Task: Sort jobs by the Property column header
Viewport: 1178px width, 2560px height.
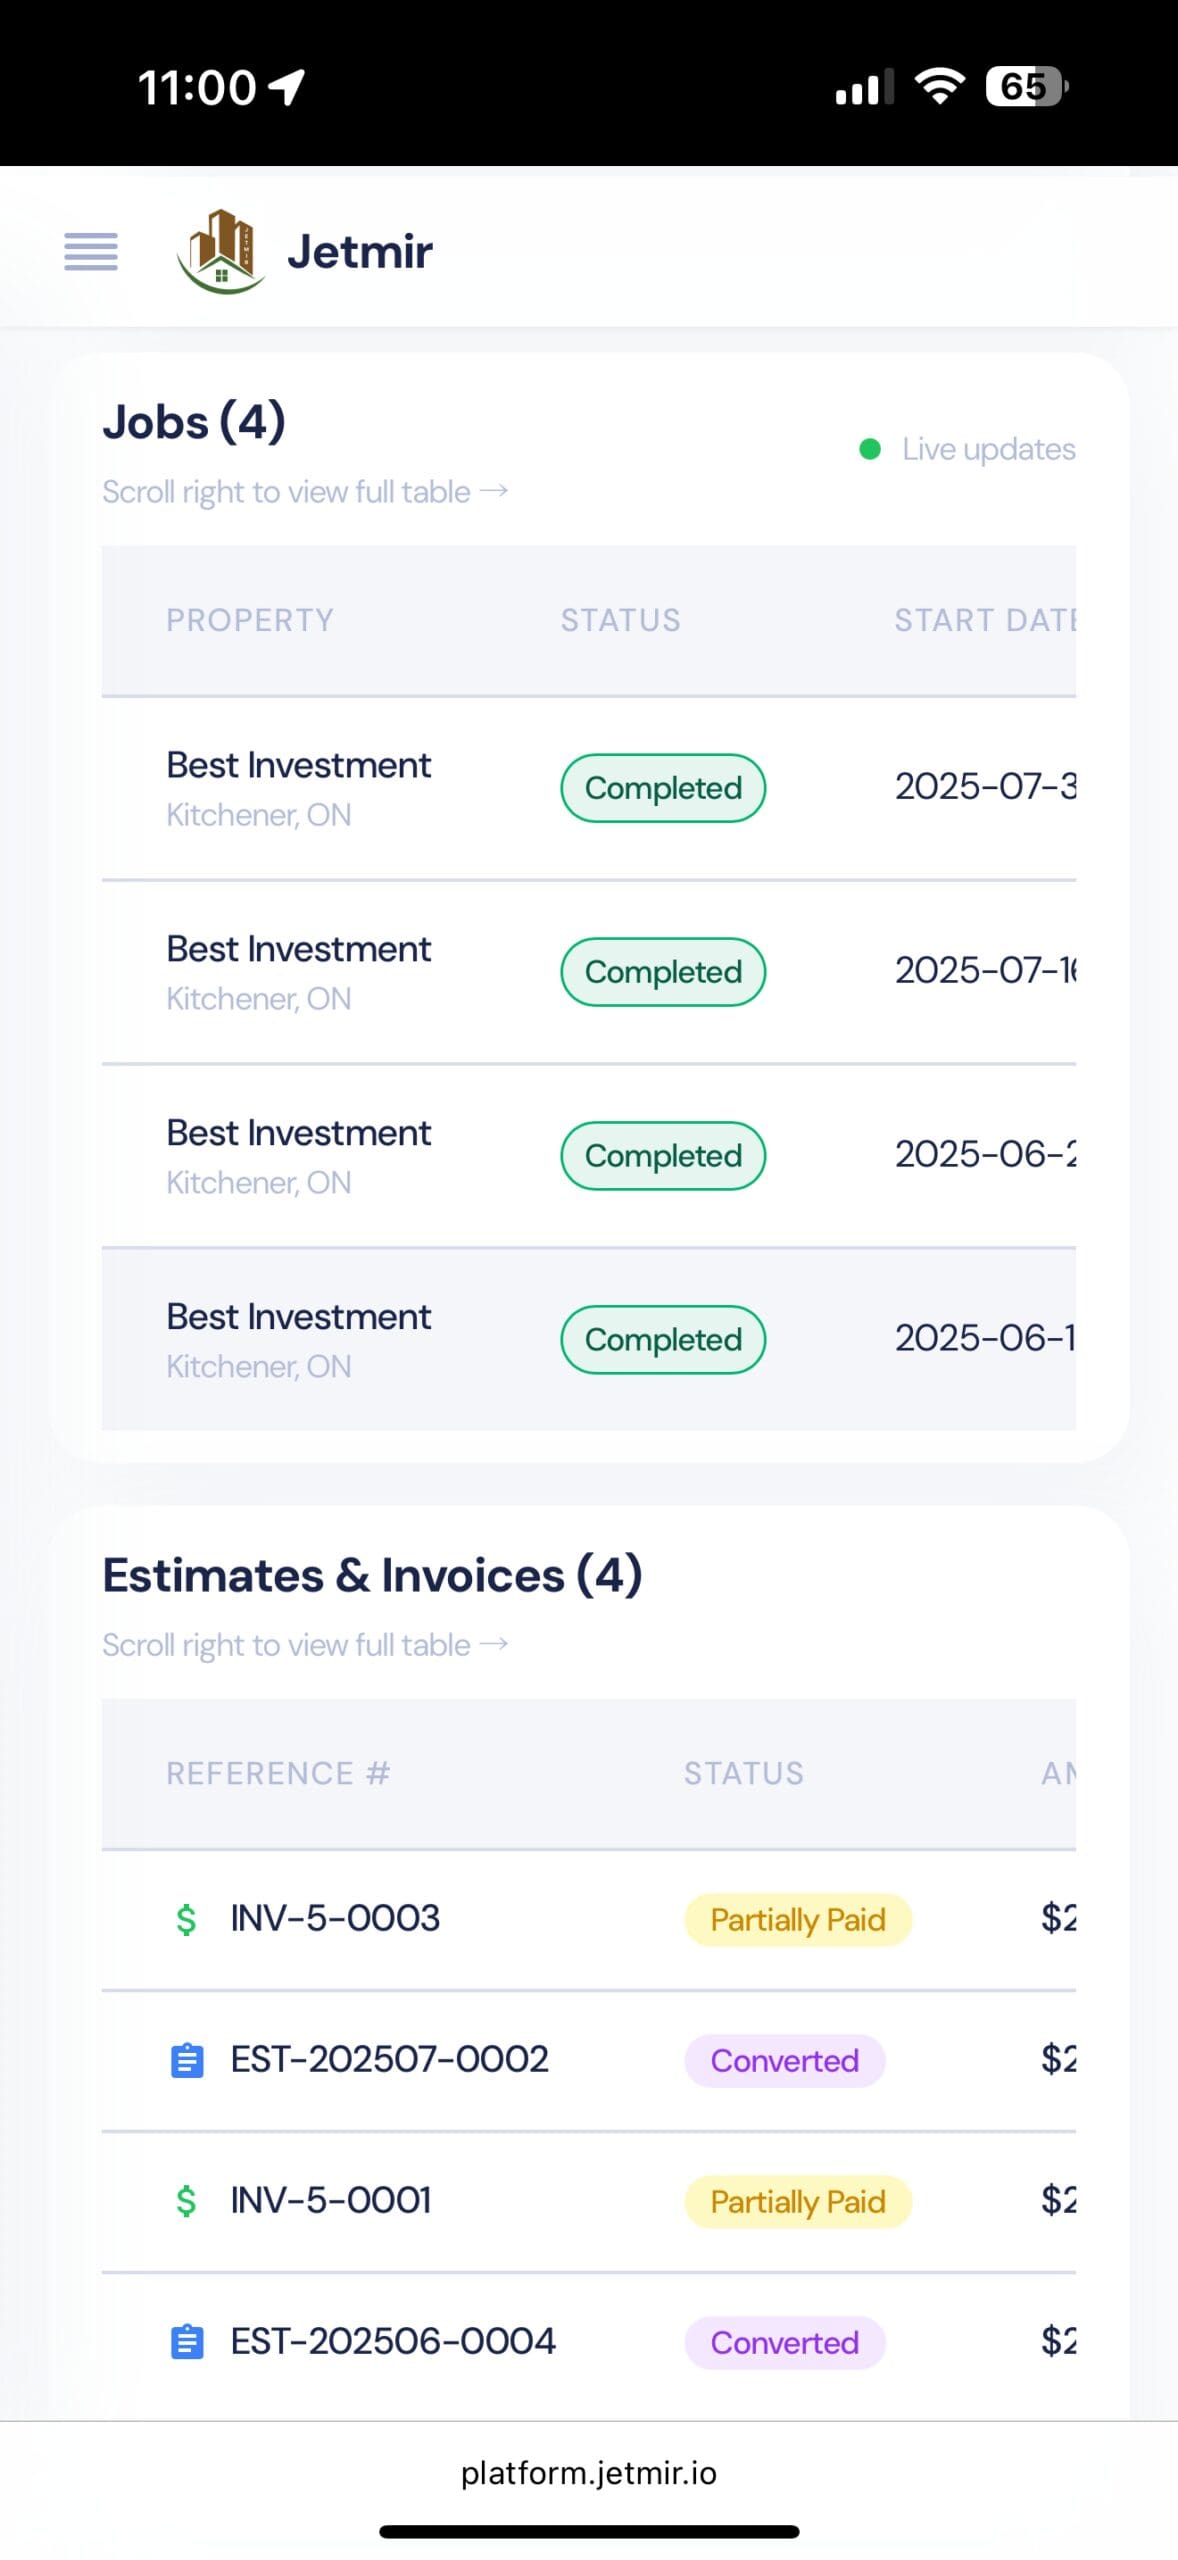Action: pos(250,620)
